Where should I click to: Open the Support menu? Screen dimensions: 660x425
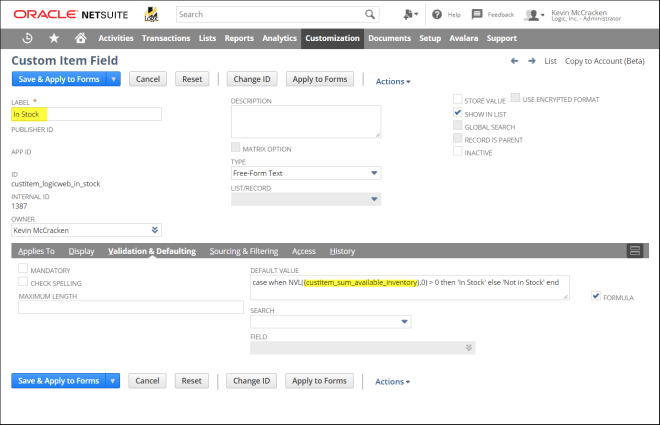tap(502, 38)
